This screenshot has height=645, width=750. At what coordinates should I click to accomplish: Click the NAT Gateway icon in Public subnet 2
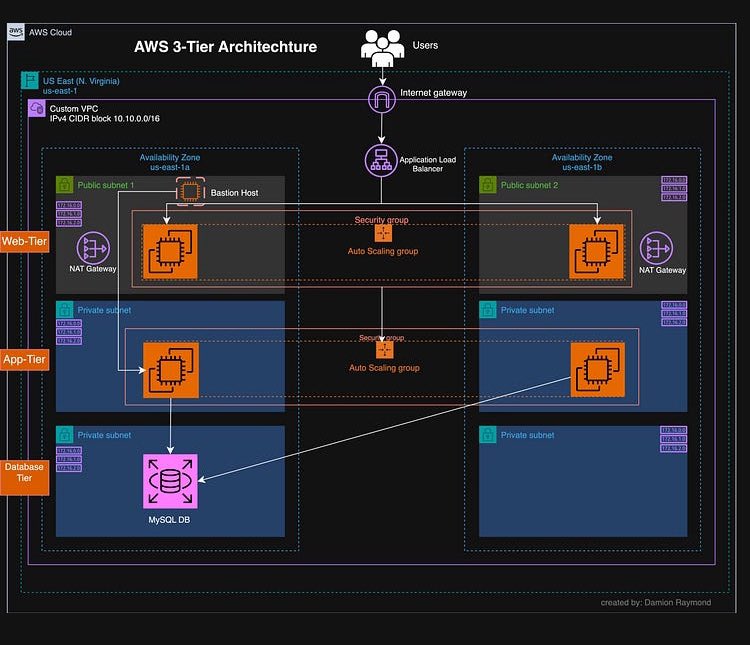coord(656,248)
